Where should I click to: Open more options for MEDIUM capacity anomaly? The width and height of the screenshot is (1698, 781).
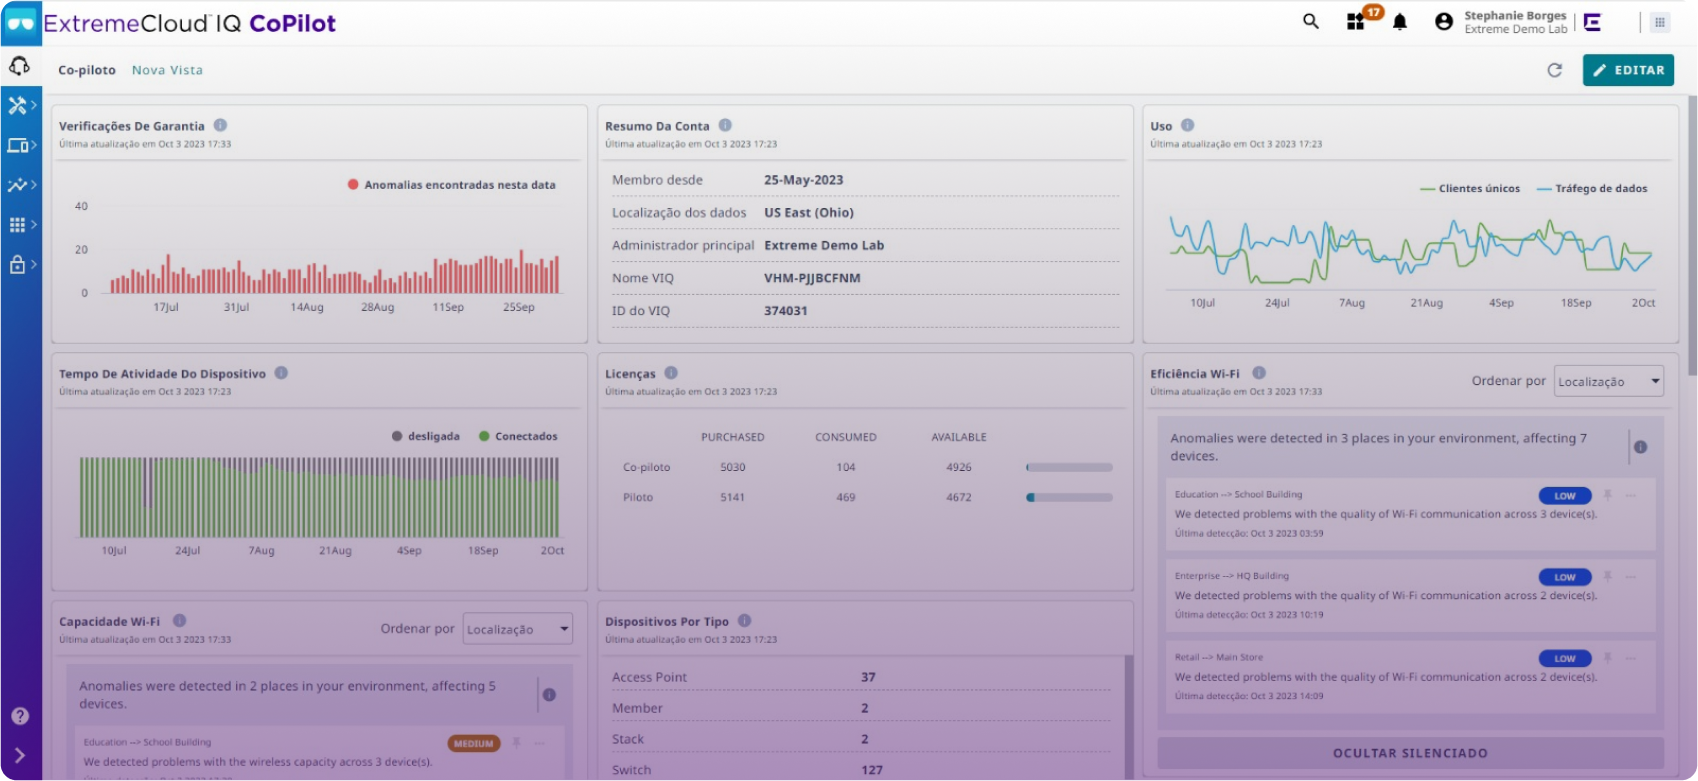[539, 743]
